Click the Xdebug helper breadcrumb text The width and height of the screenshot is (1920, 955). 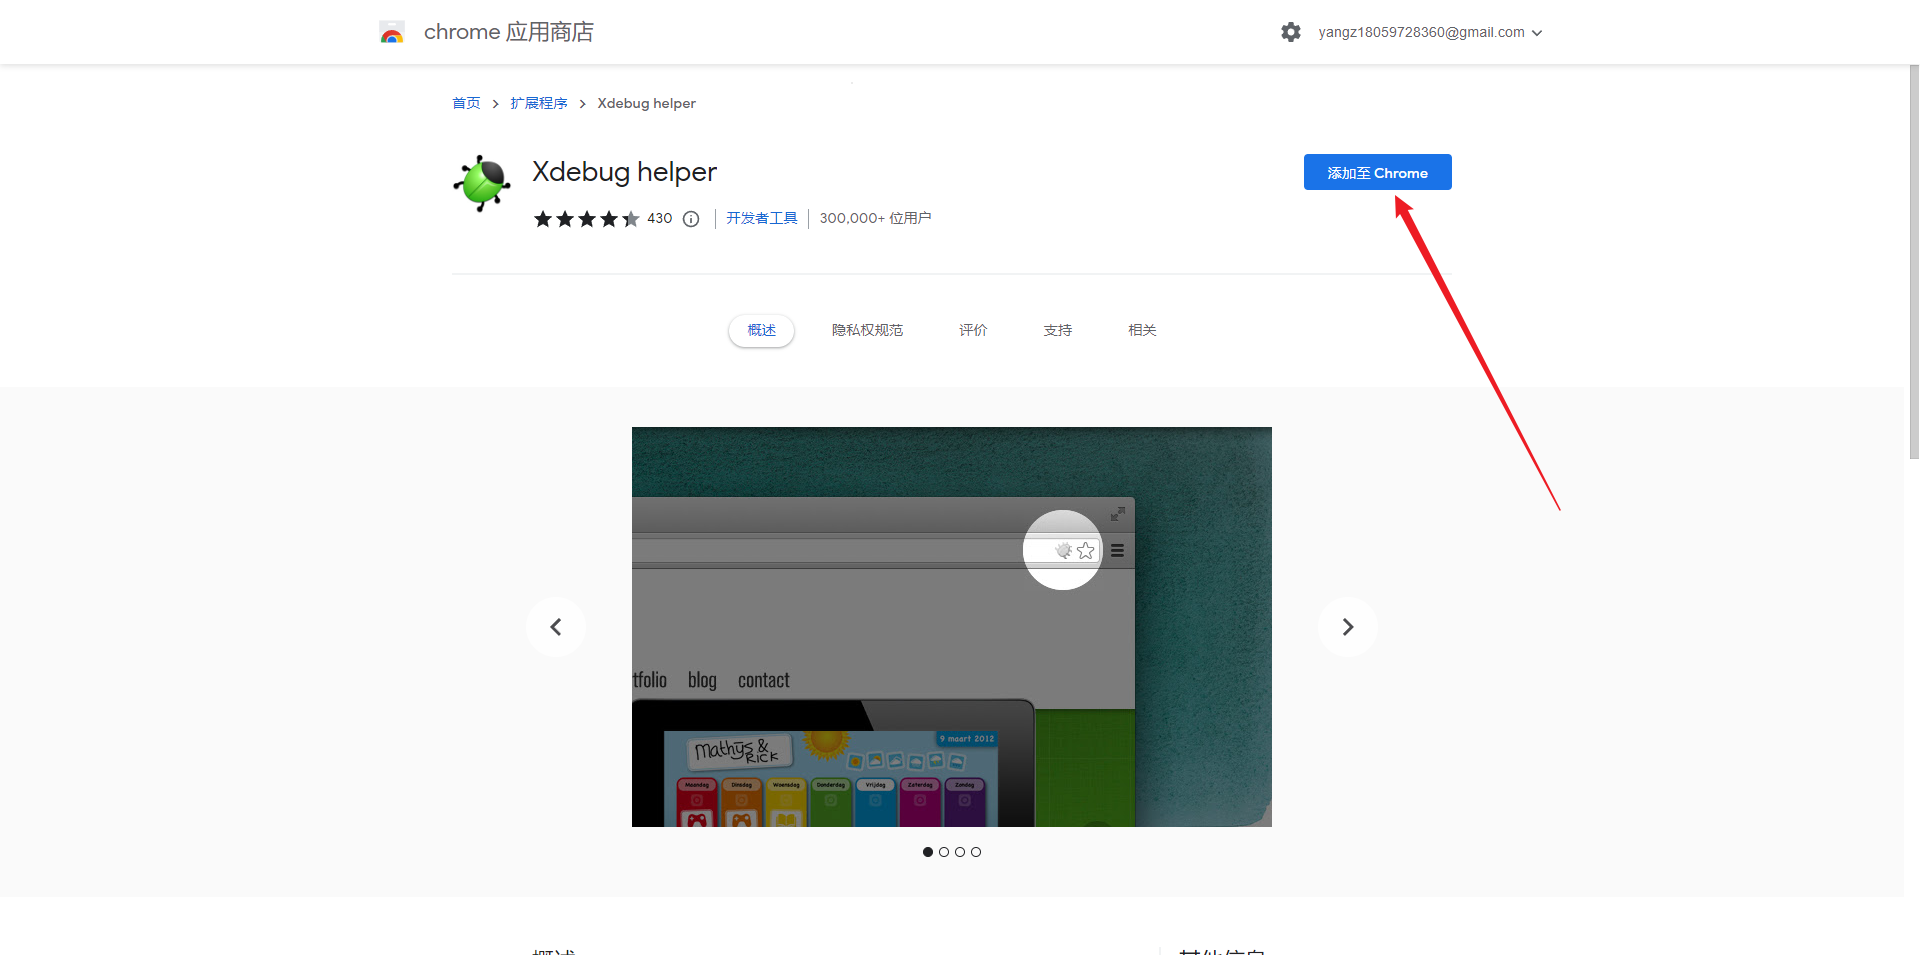(647, 103)
